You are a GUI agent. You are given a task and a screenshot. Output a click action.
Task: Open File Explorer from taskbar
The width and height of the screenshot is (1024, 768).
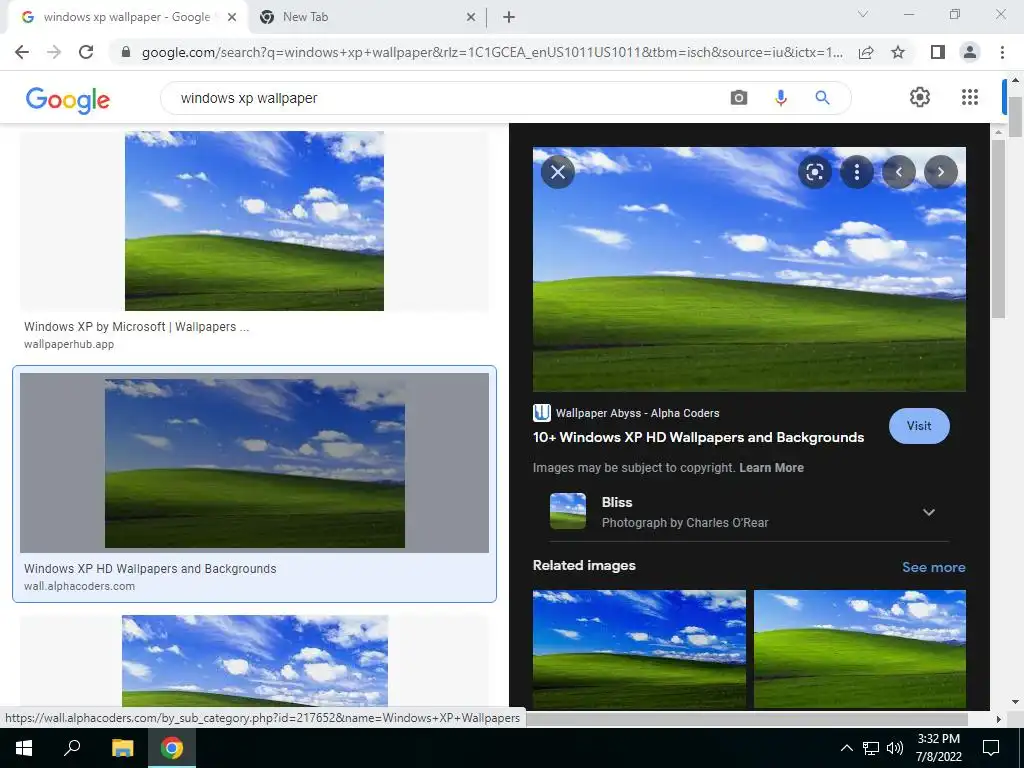pos(122,748)
